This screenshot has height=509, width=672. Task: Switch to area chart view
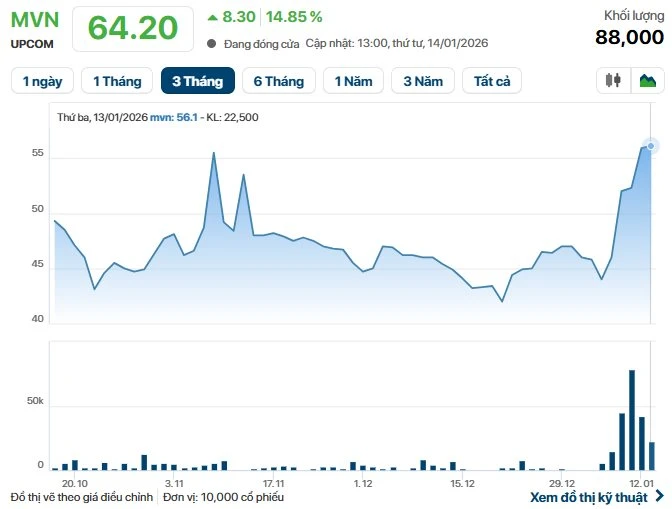click(x=647, y=80)
